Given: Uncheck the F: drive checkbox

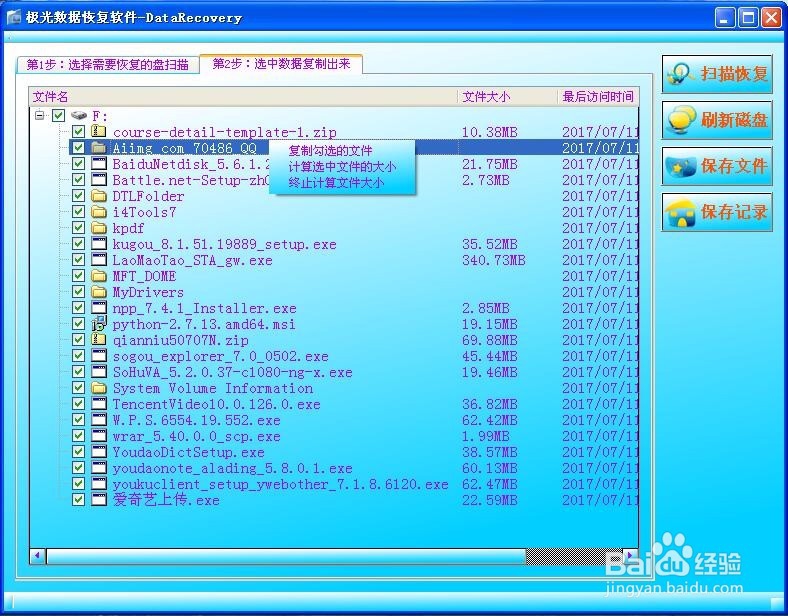Looking at the screenshot, I should pos(58,116).
